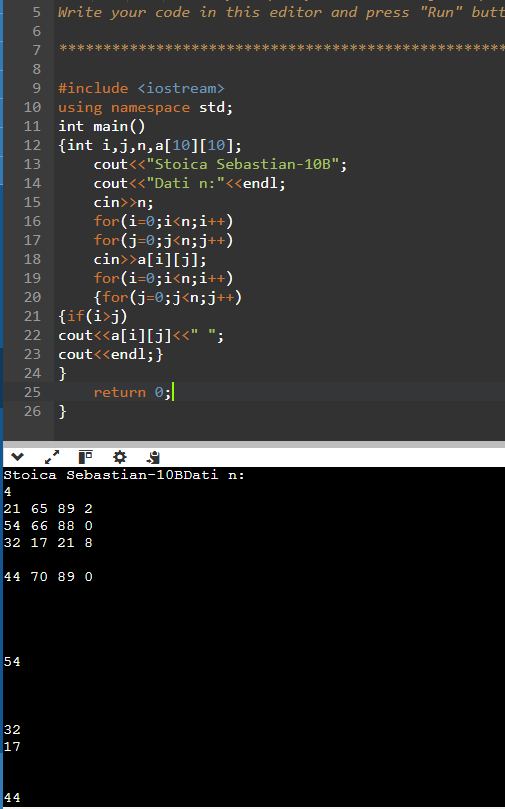Screen dimensions: 505x809
Task: Collapse the console with the chevron icon
Action: click(x=18, y=457)
